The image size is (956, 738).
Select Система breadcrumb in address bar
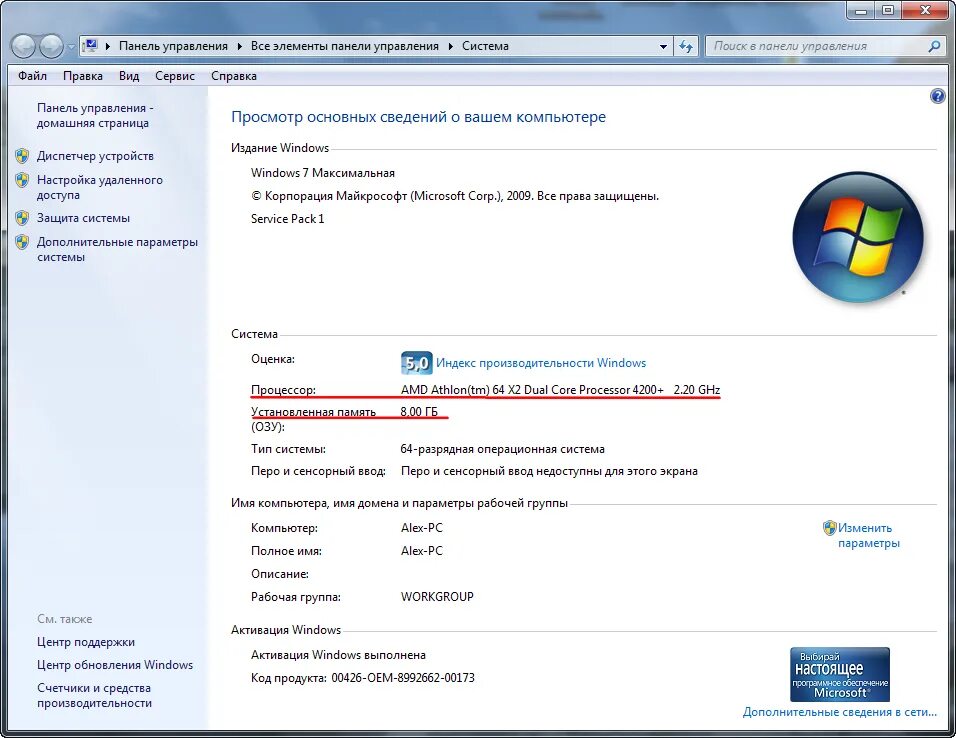click(485, 46)
